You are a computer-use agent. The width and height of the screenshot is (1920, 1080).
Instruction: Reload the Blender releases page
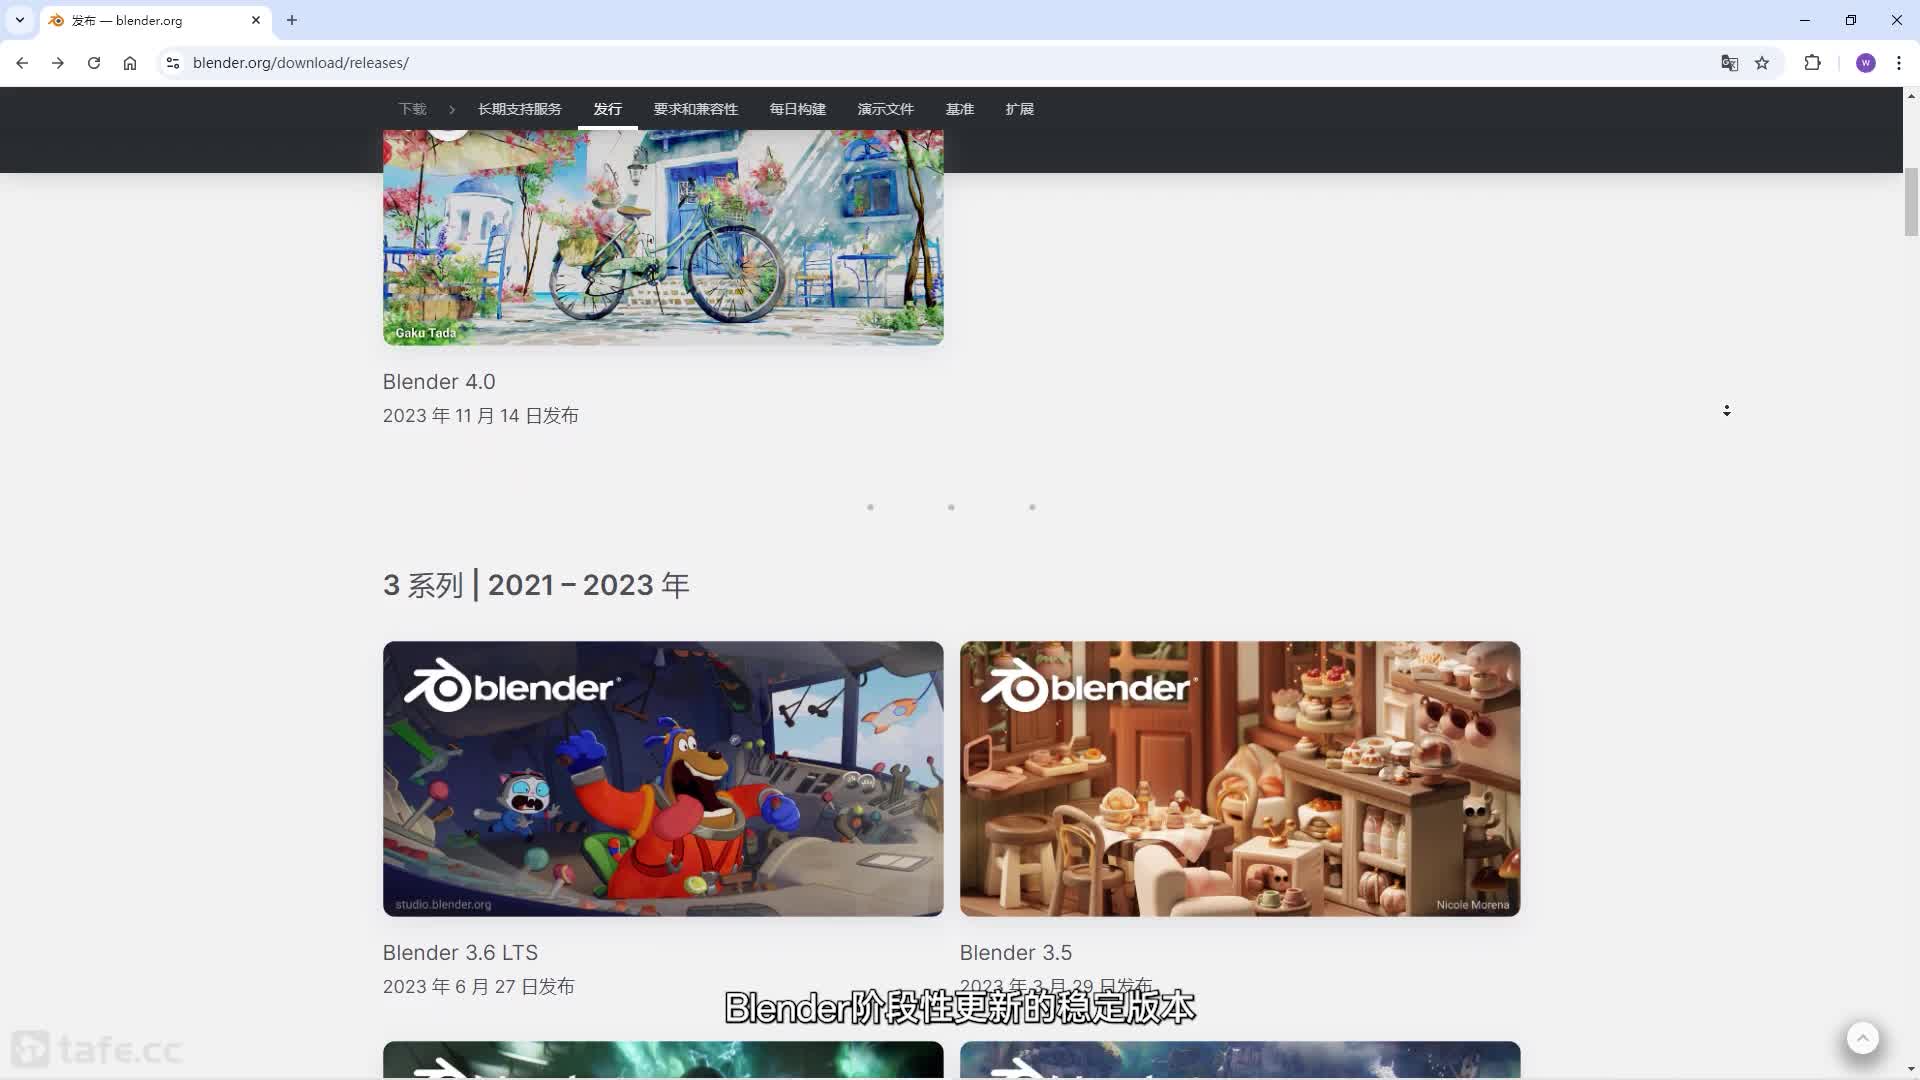[x=94, y=63]
